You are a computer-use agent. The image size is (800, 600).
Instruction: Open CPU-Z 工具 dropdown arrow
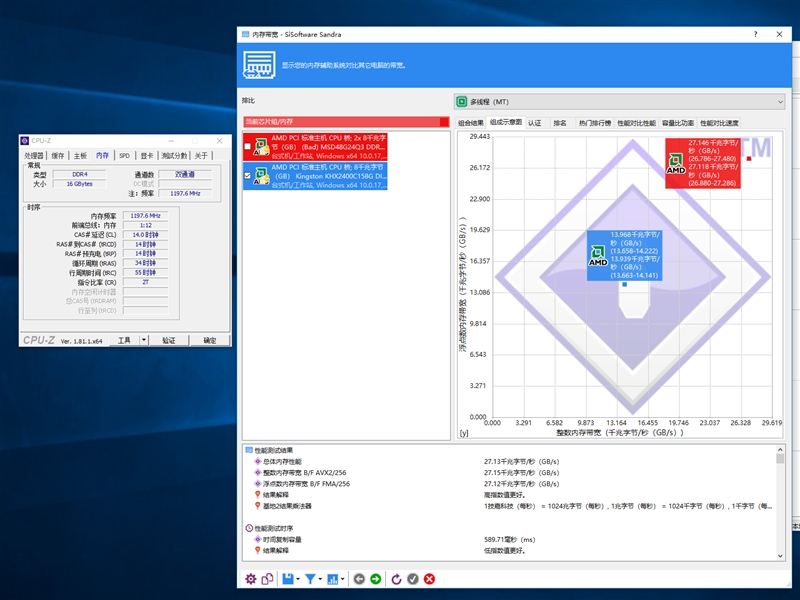(144, 340)
